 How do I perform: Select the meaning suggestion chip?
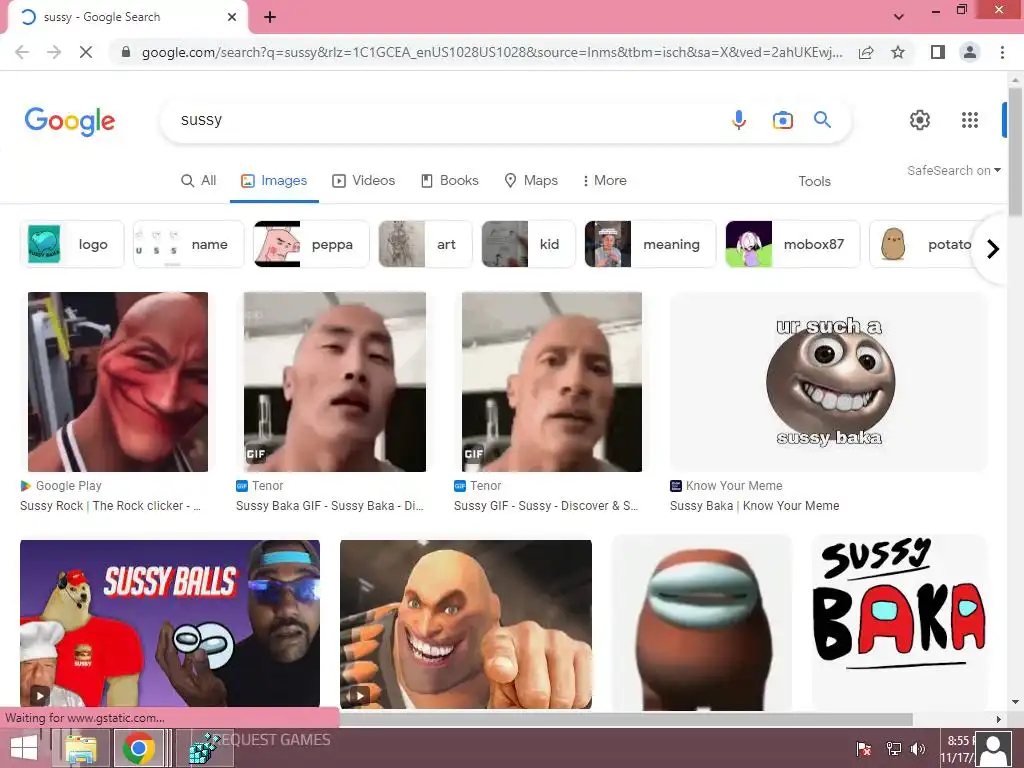pos(650,244)
